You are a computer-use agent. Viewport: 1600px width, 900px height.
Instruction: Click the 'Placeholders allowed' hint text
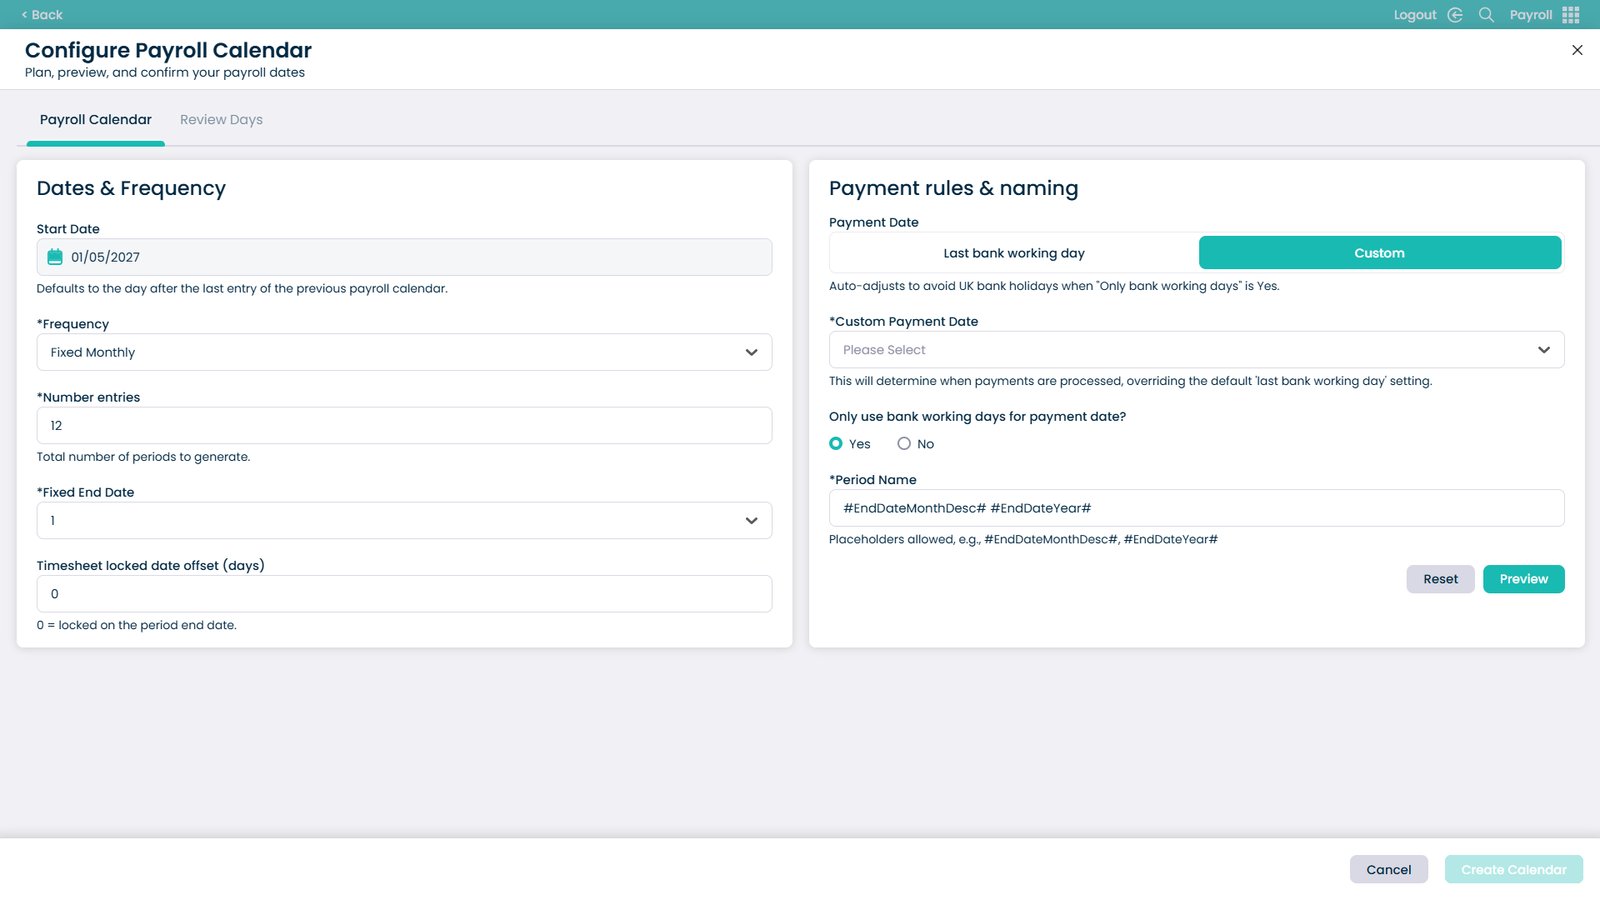click(1023, 539)
